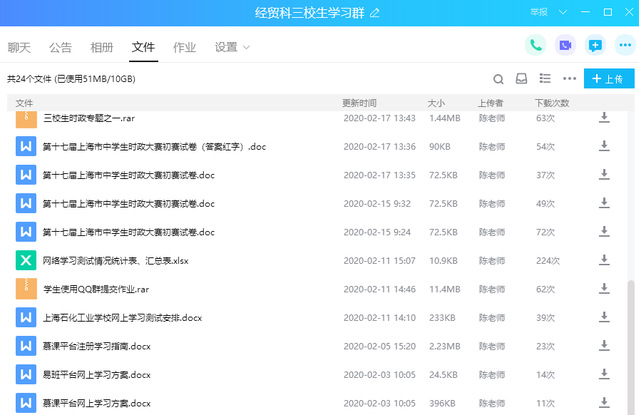Start a group video call
Viewport: 639px width, 415px height.
565,45
